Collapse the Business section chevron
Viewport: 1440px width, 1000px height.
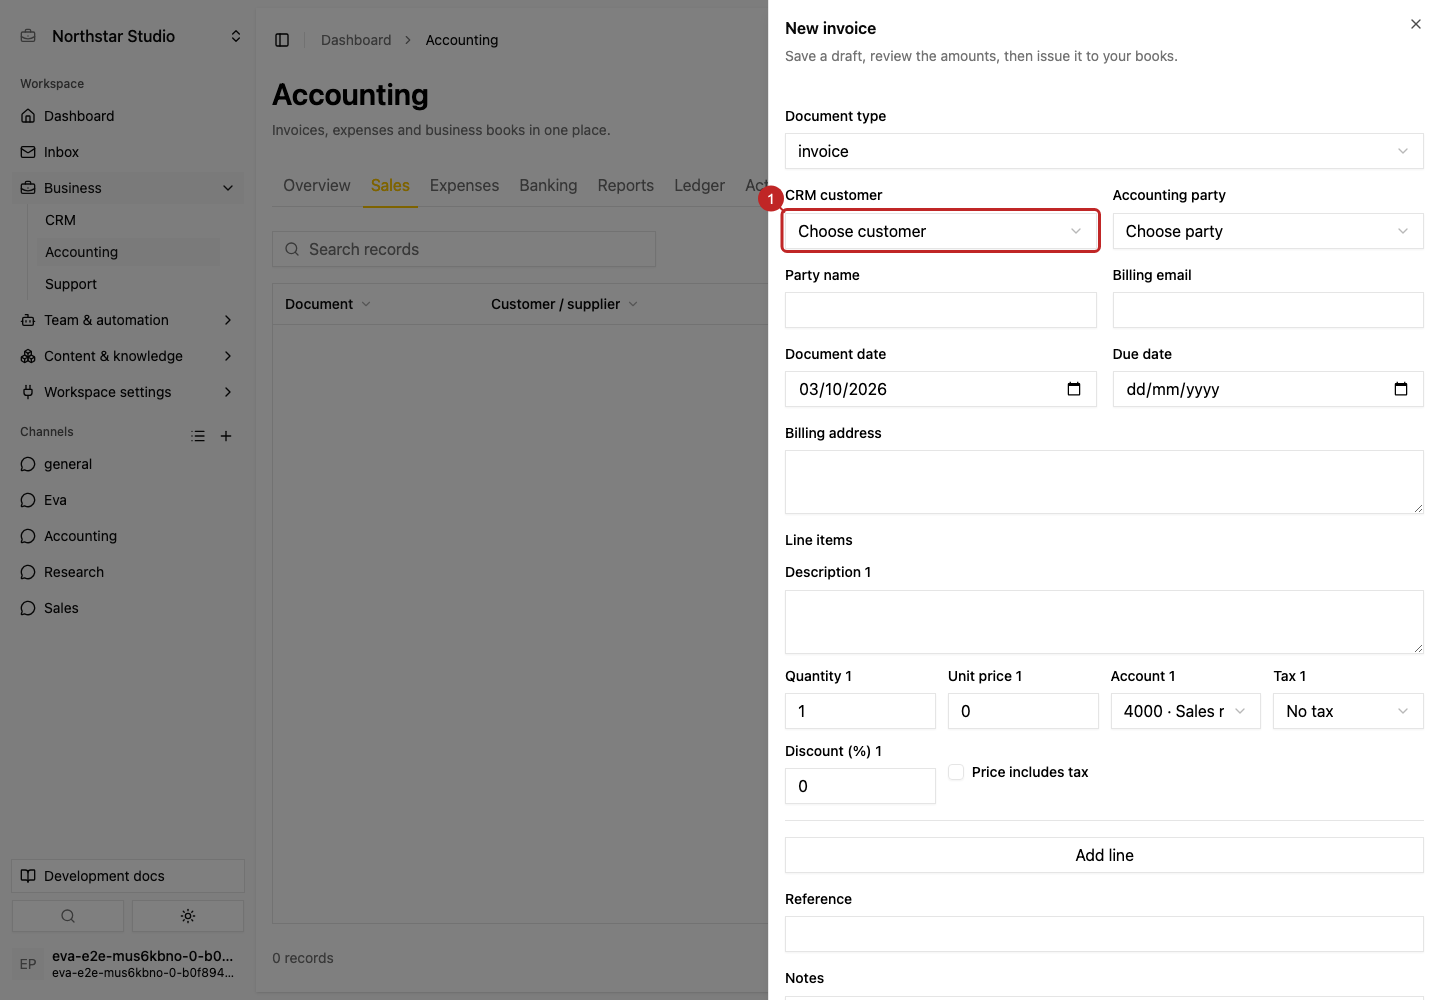click(228, 188)
